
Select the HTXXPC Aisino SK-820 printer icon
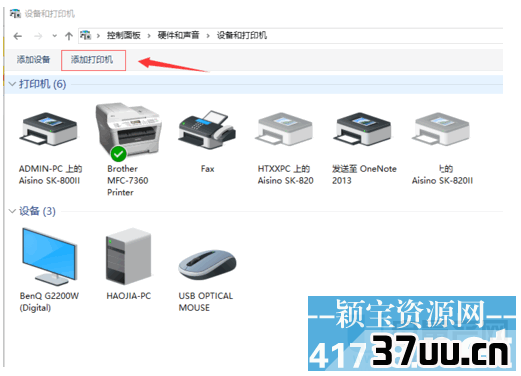[284, 129]
